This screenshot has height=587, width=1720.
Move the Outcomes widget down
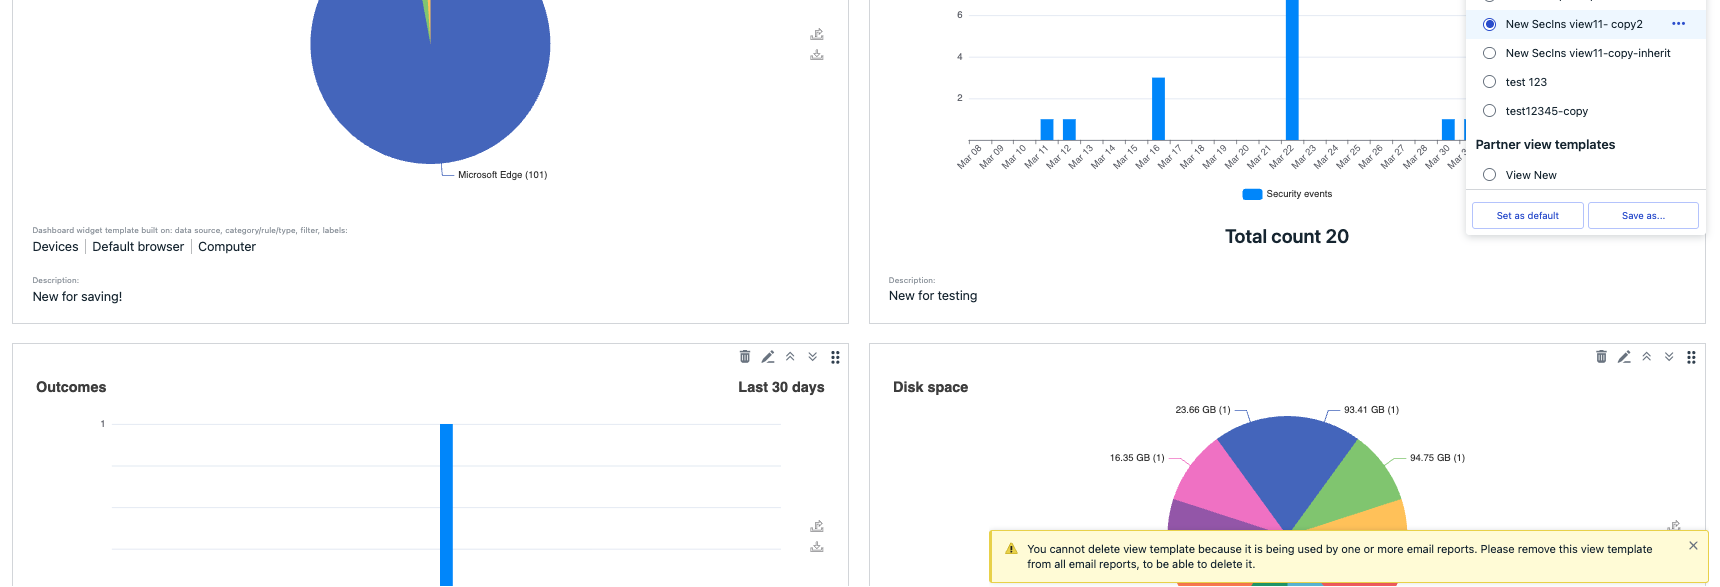point(813,357)
